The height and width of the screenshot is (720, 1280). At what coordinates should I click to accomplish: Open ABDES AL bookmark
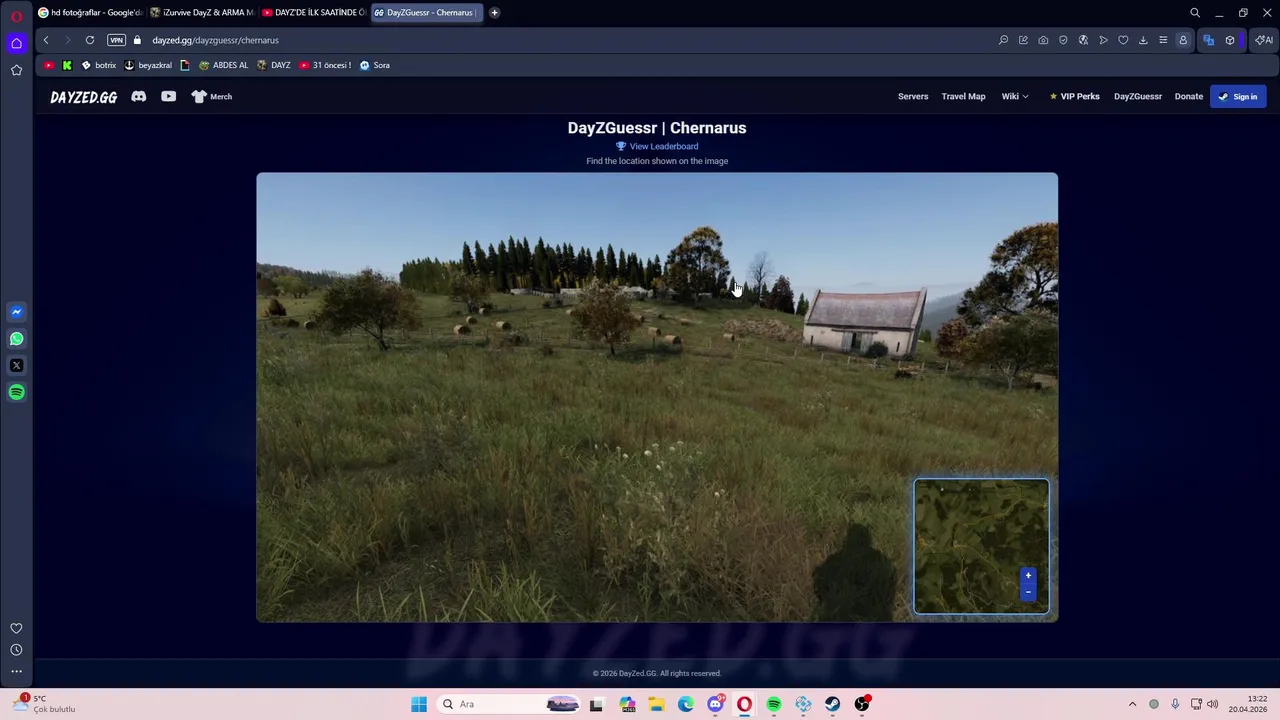click(x=223, y=65)
